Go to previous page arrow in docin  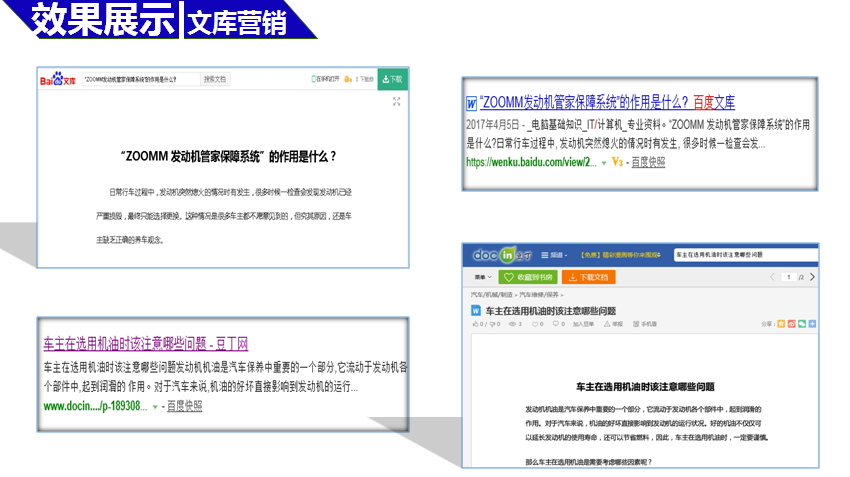(772, 277)
